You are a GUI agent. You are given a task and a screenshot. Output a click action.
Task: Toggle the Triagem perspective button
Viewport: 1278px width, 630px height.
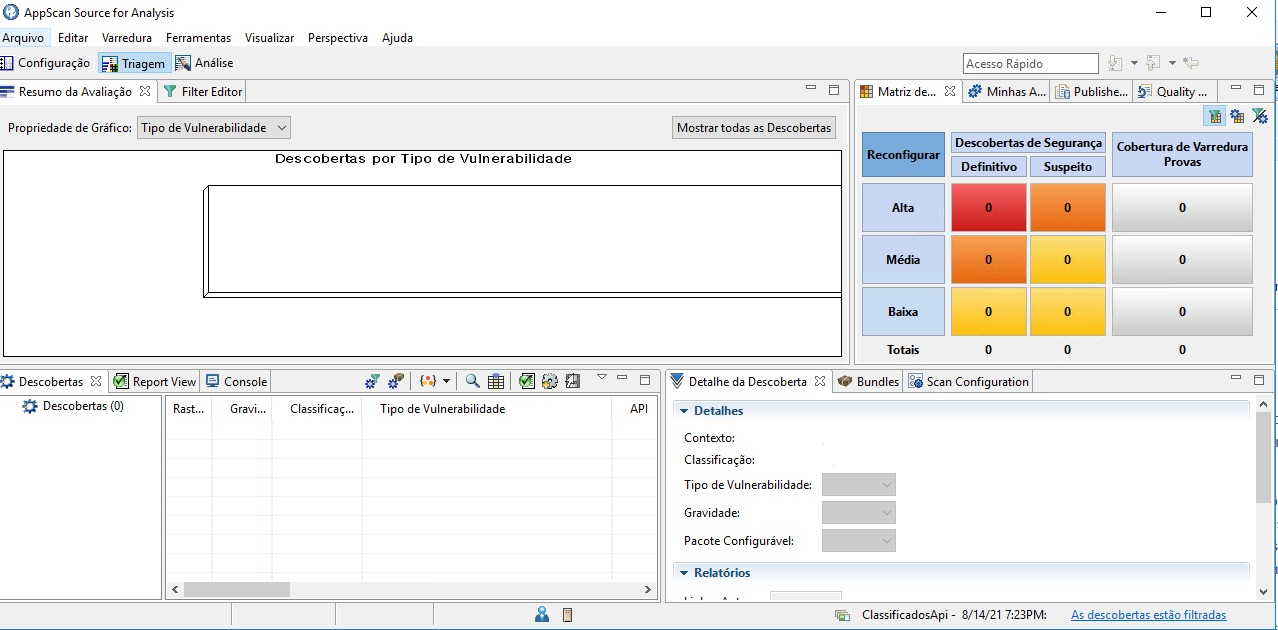(135, 63)
